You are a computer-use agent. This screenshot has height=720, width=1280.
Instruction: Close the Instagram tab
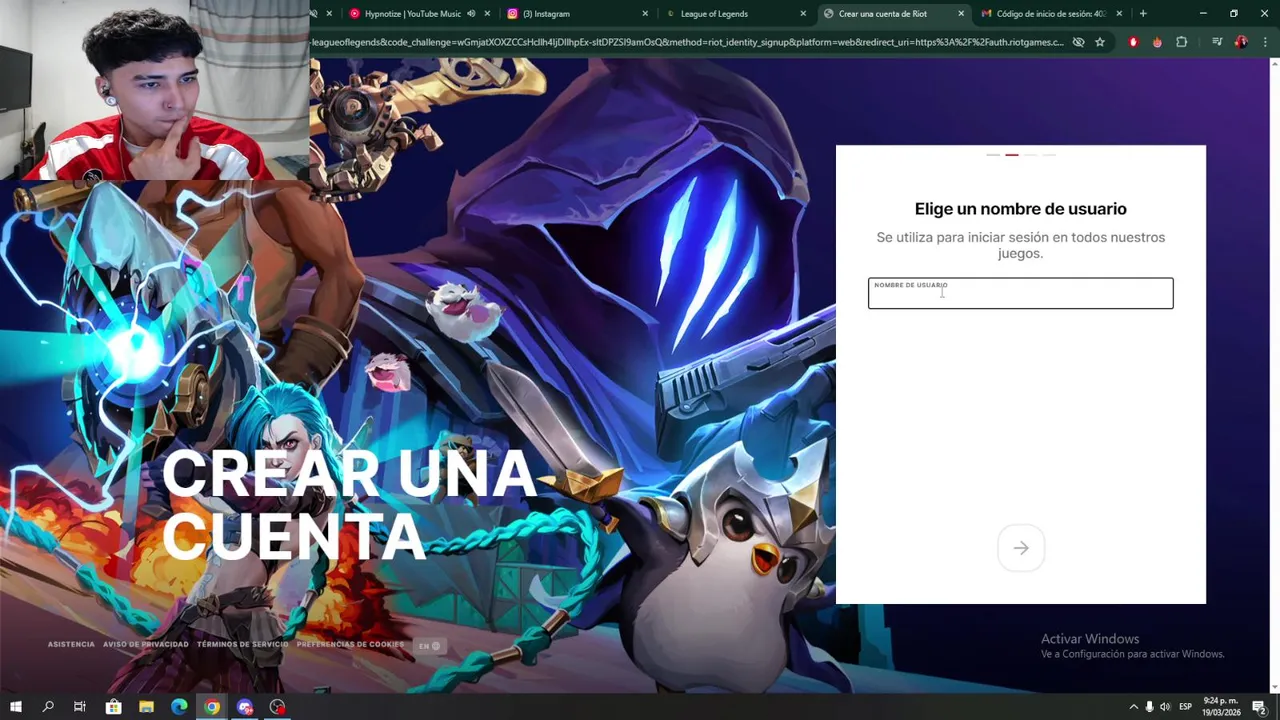[645, 14]
